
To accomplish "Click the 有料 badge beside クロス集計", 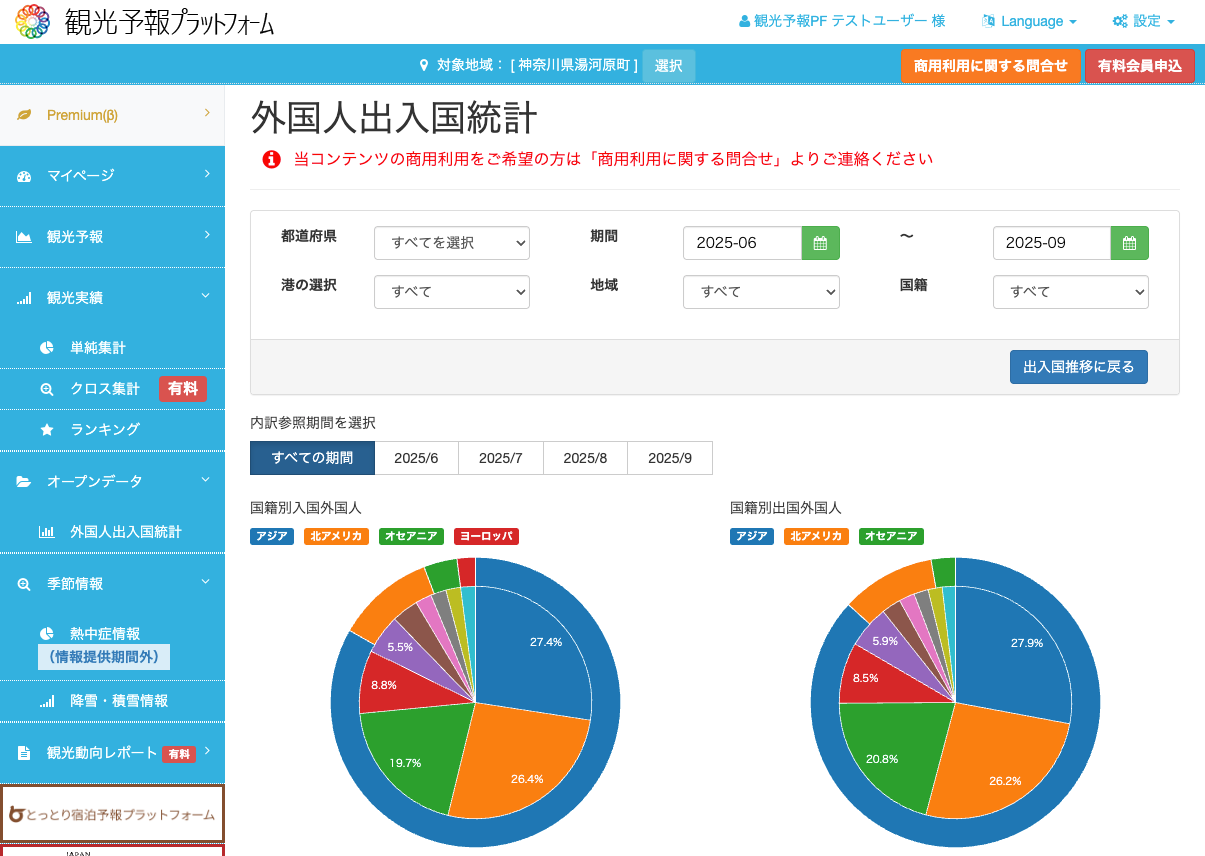I will 183,389.
